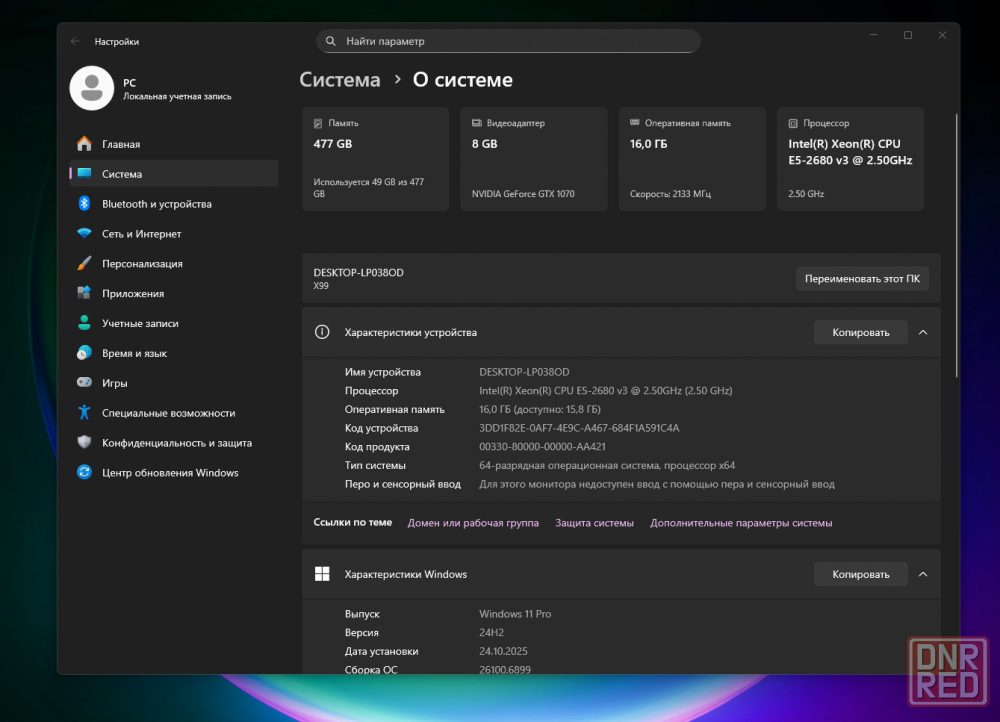The height and width of the screenshot is (722, 1000).
Task: Open the Защита системы link
Action: click(594, 523)
